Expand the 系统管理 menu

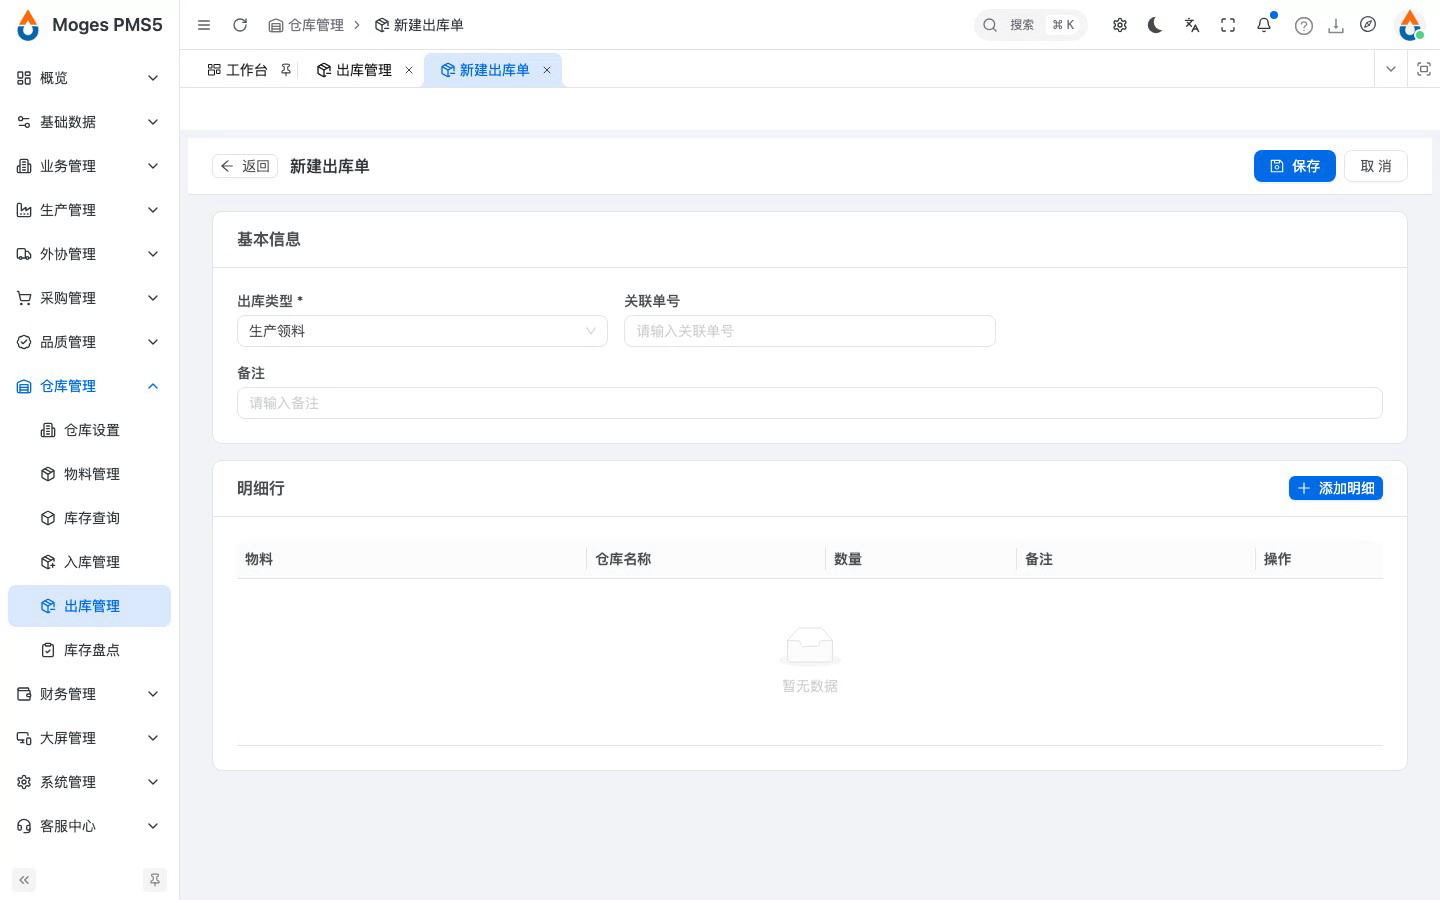tap(88, 782)
